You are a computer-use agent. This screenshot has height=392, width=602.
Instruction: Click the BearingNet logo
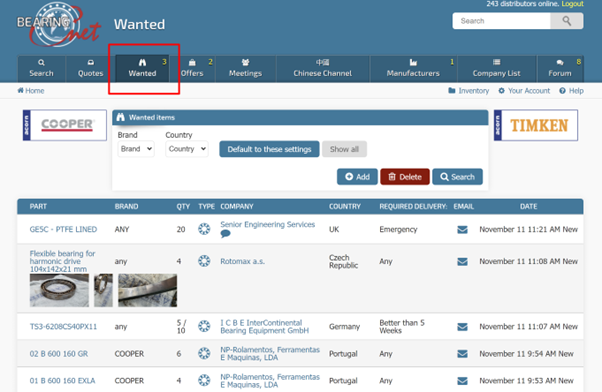coord(58,25)
